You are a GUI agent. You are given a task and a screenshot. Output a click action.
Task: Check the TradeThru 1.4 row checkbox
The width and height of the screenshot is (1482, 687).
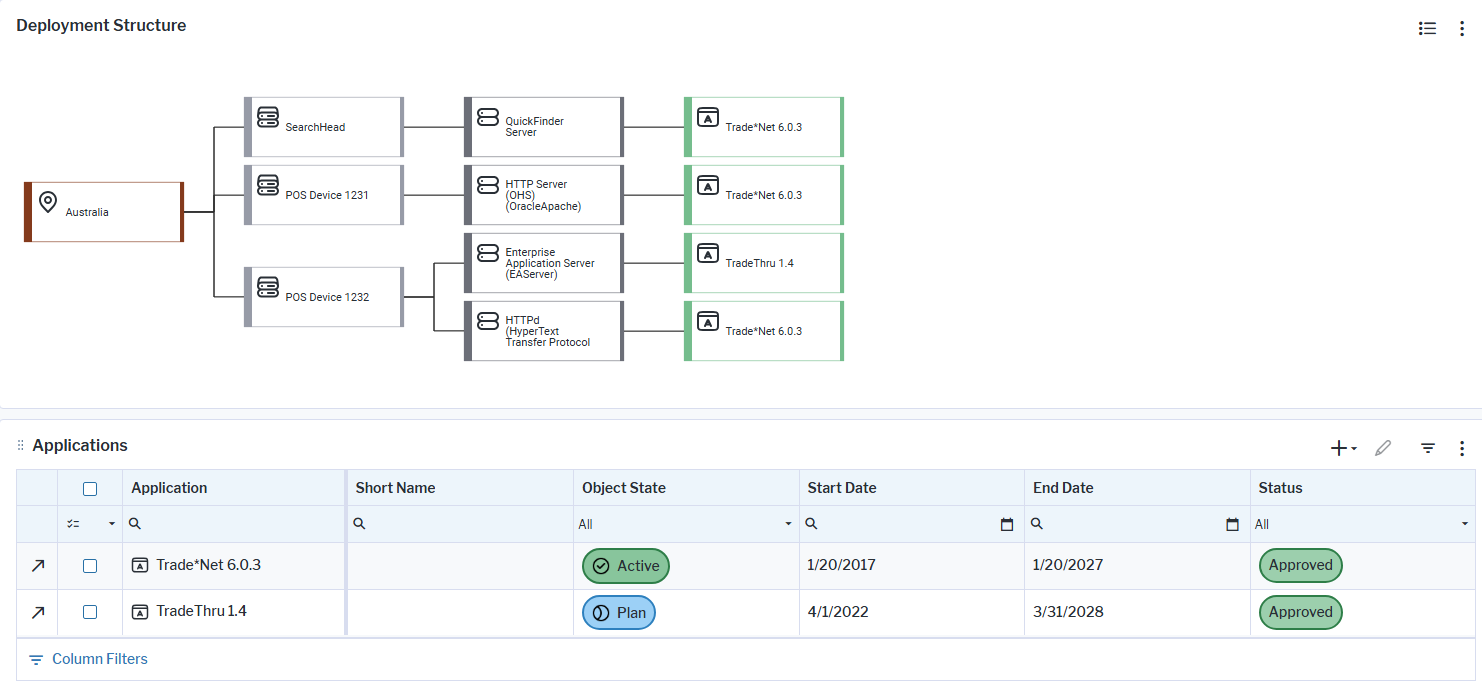click(x=90, y=612)
